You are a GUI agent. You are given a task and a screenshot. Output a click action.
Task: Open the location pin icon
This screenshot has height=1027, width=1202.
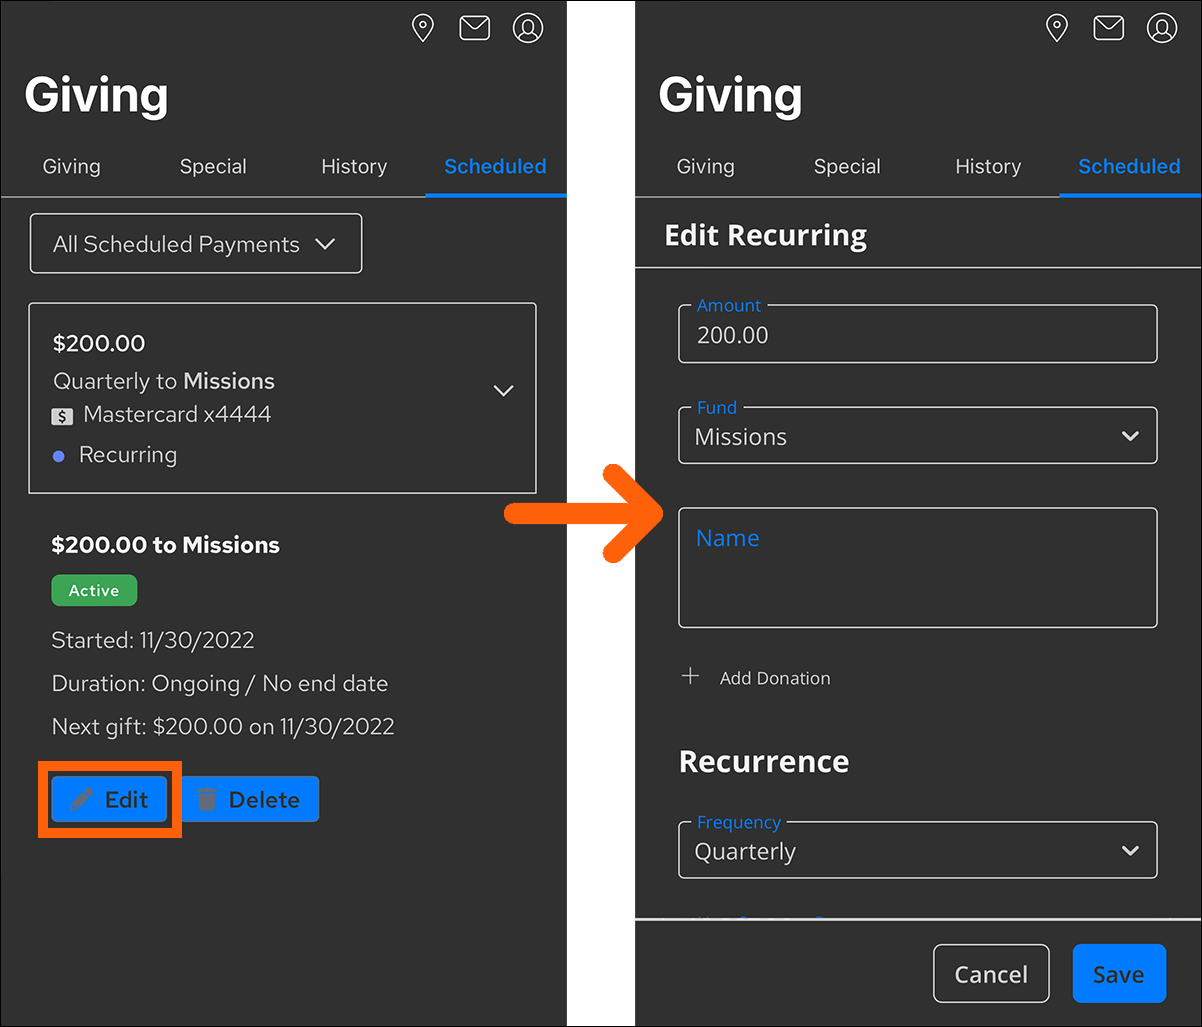point(422,28)
